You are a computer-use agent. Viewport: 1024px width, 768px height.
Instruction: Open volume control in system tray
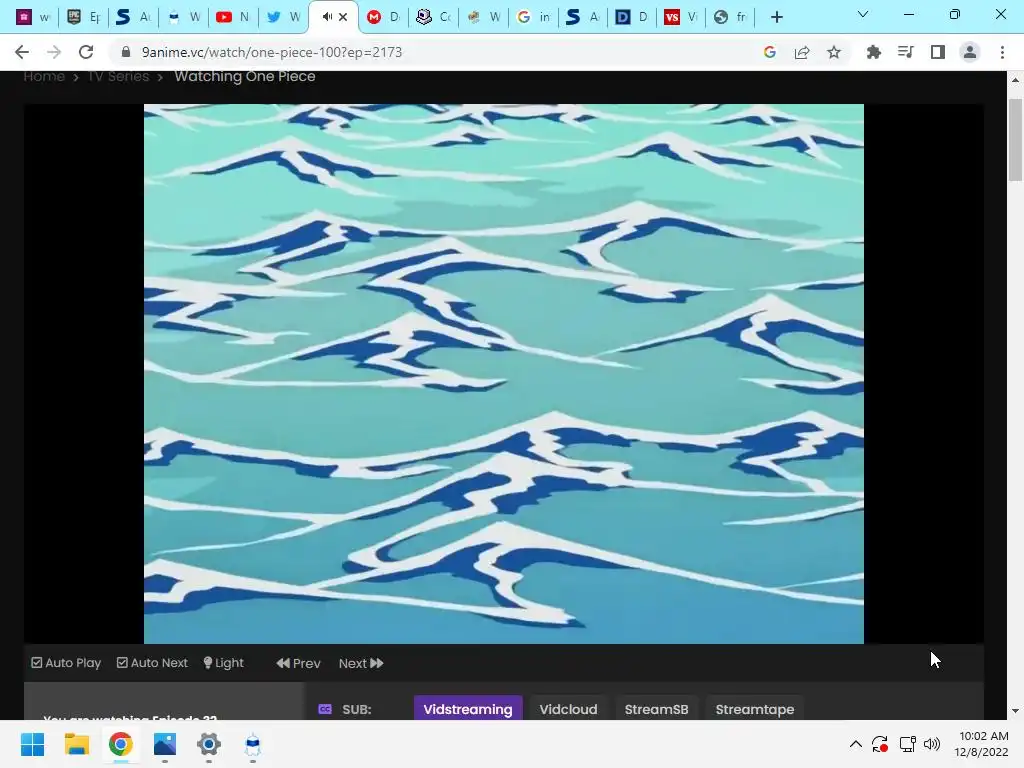pyautogui.click(x=932, y=744)
